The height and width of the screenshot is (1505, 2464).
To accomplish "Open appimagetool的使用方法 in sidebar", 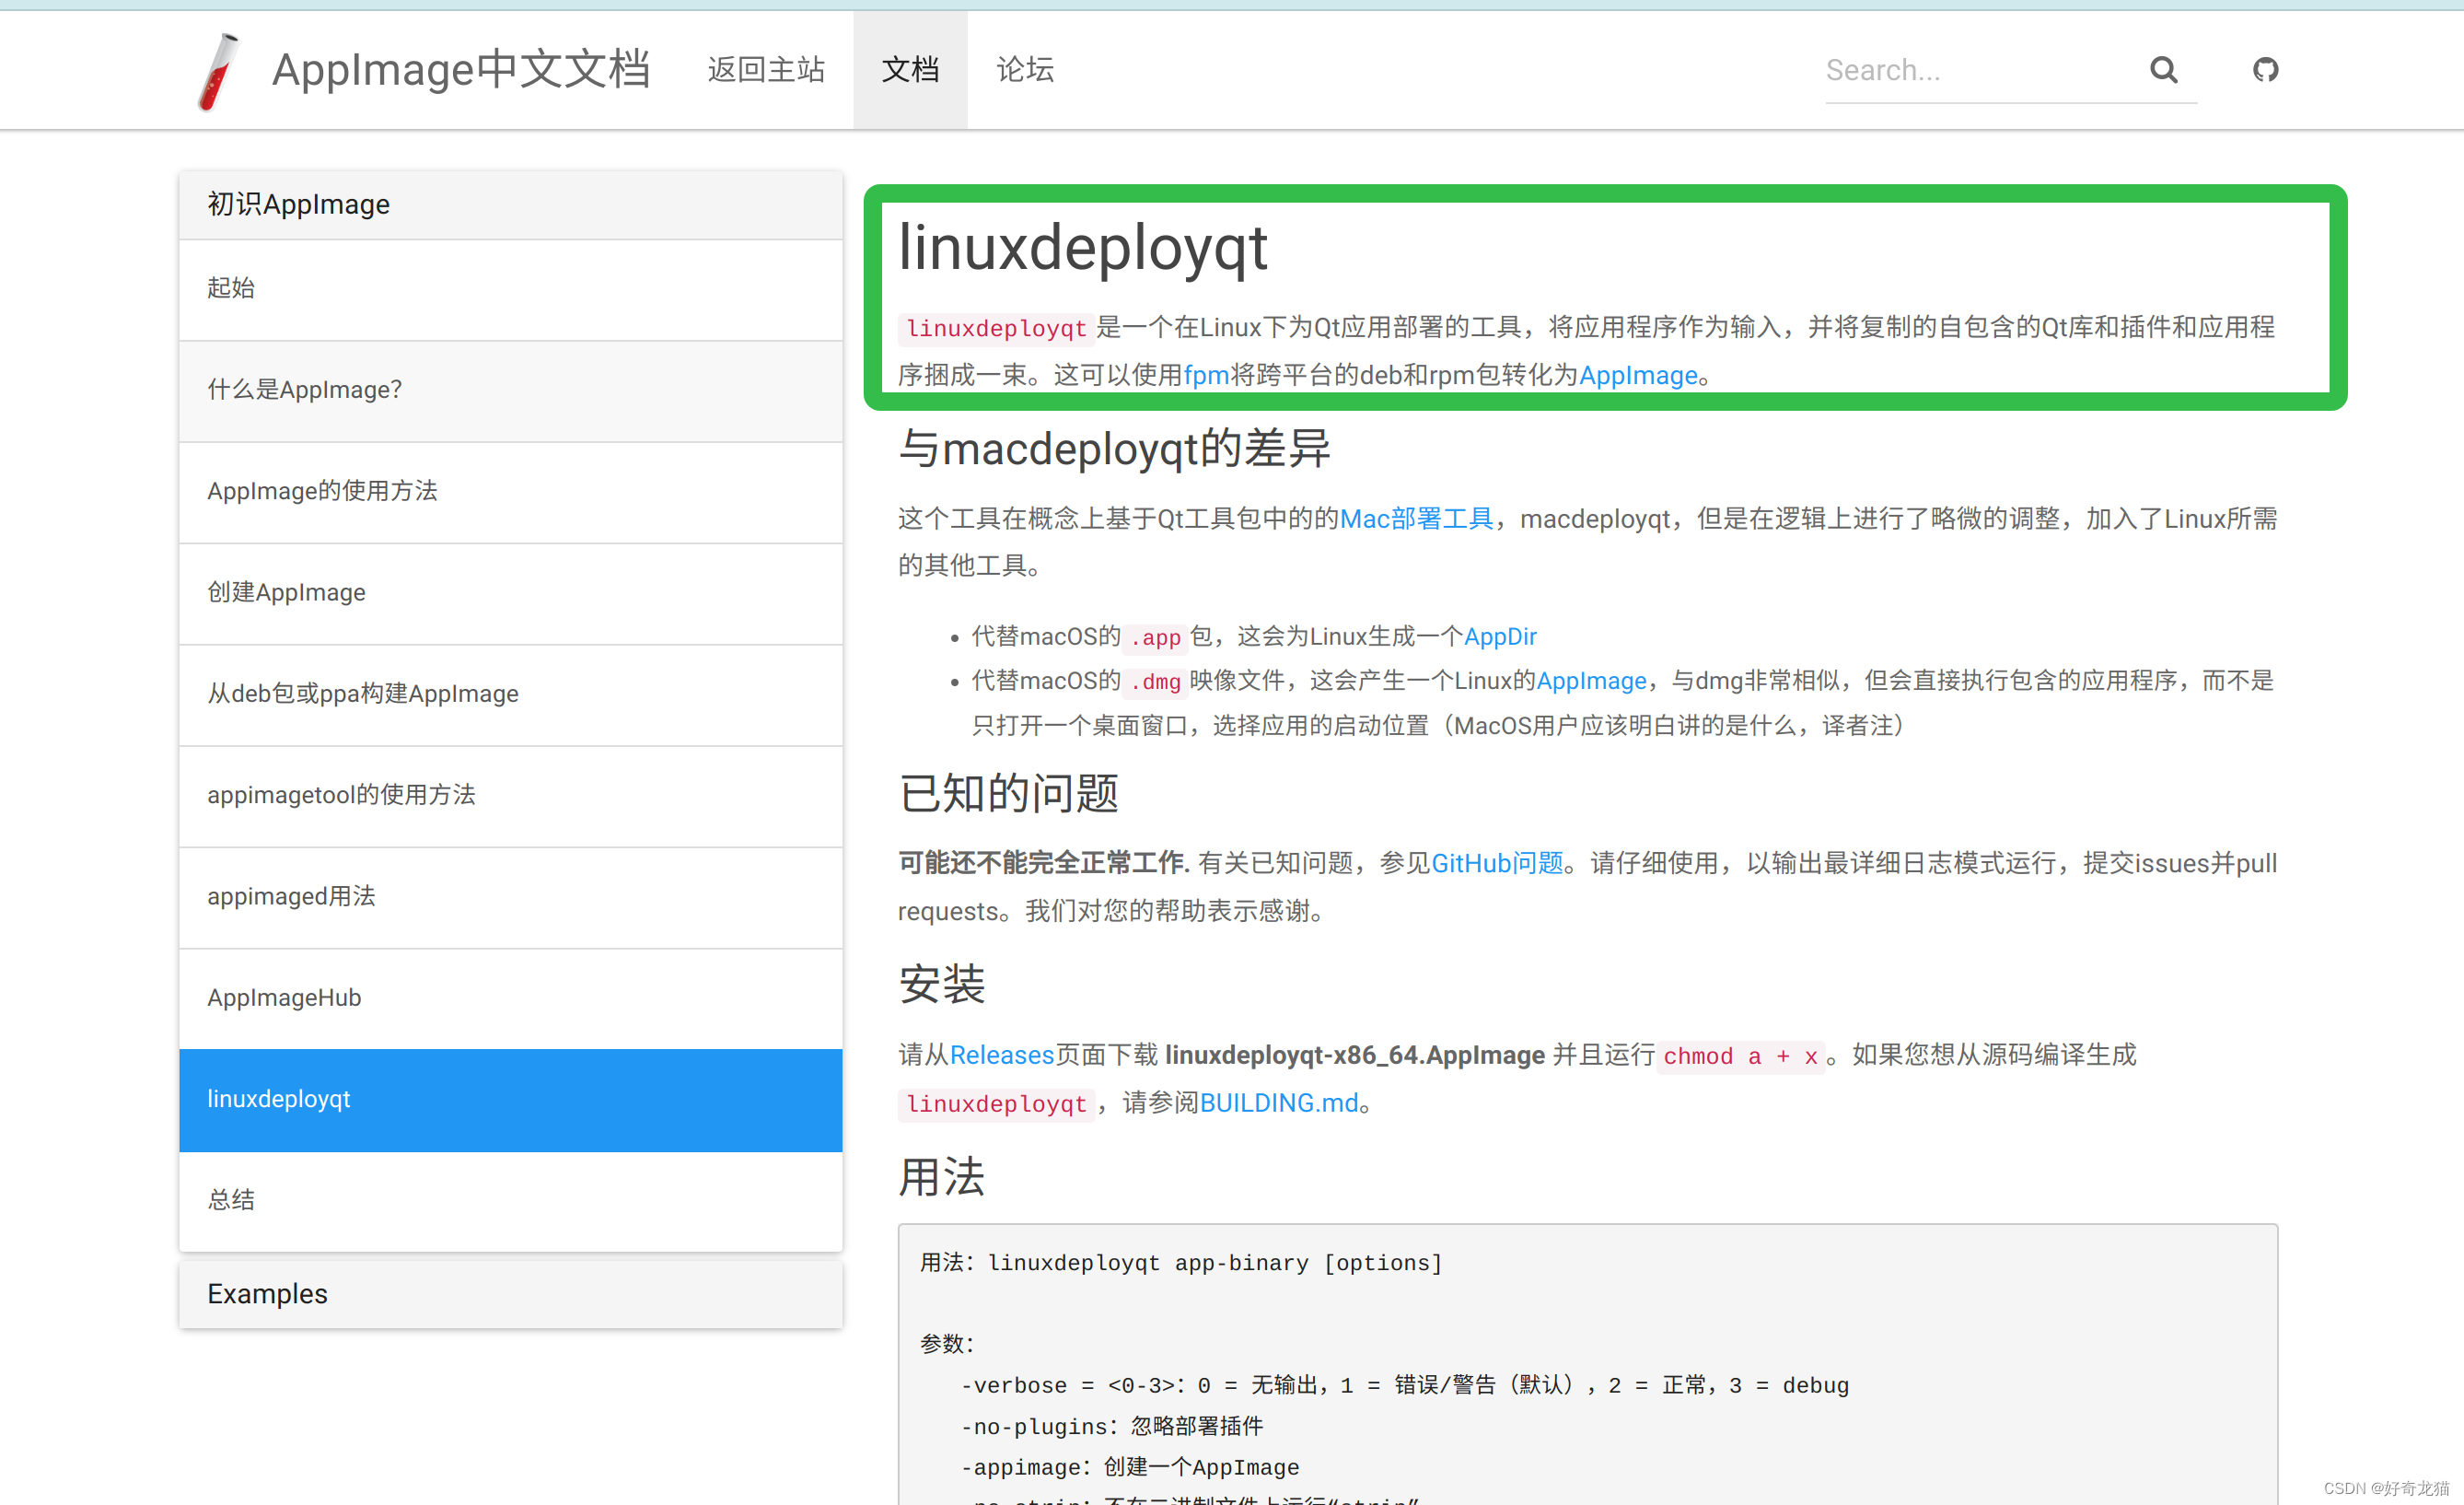I will (510, 795).
